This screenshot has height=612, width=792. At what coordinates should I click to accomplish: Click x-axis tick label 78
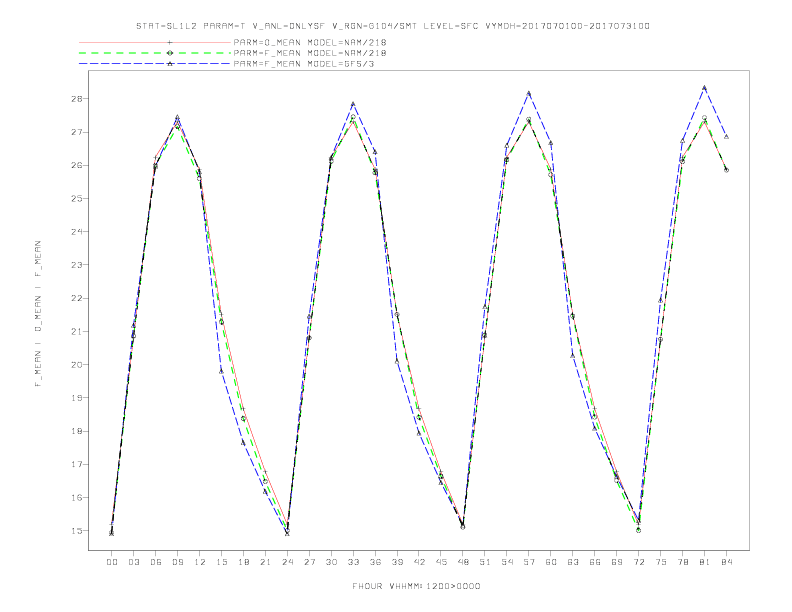click(x=682, y=562)
